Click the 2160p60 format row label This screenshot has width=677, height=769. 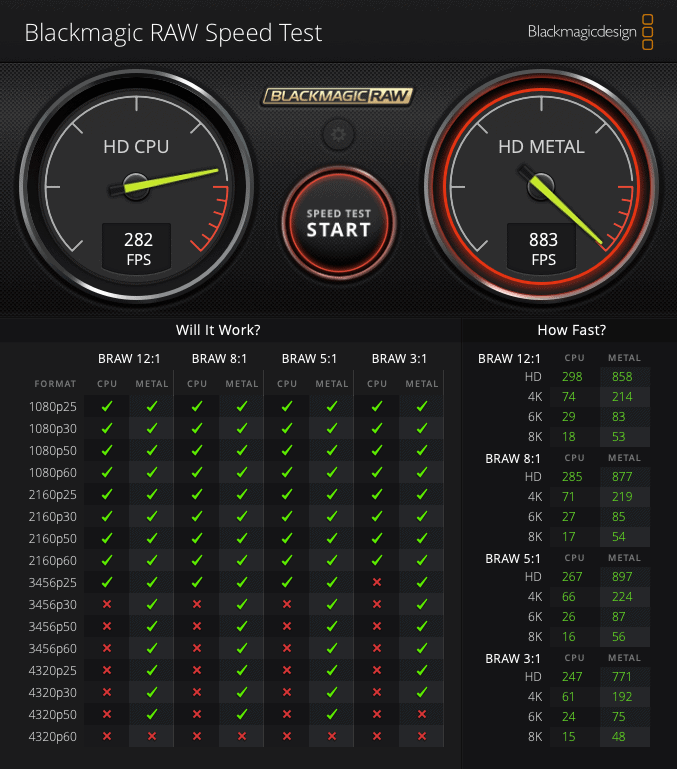(50, 560)
